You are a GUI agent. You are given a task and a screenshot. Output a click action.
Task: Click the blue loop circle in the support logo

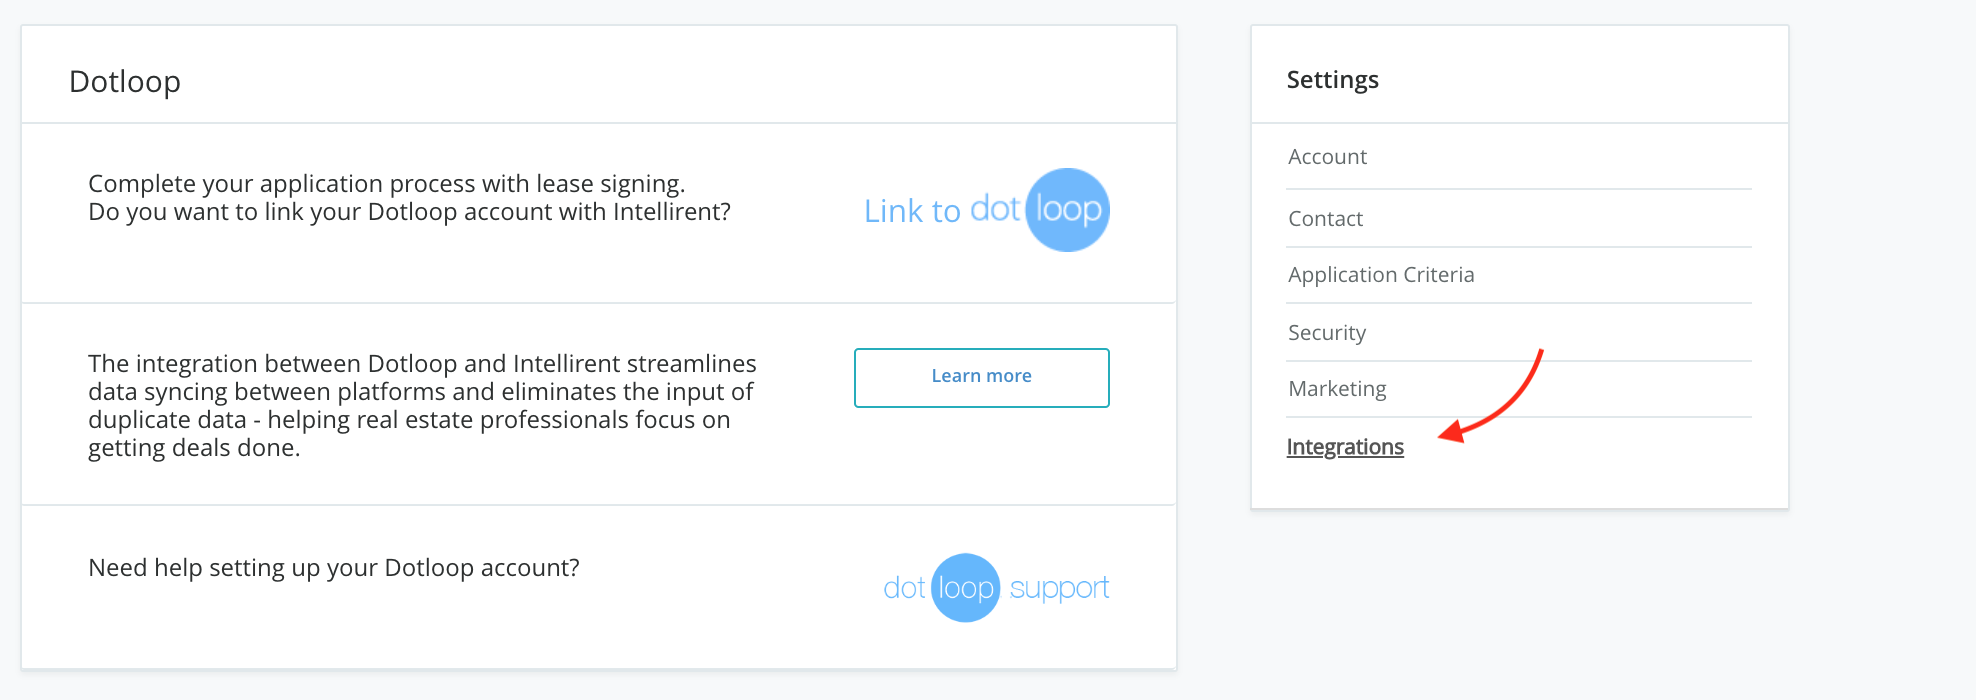[x=965, y=588]
